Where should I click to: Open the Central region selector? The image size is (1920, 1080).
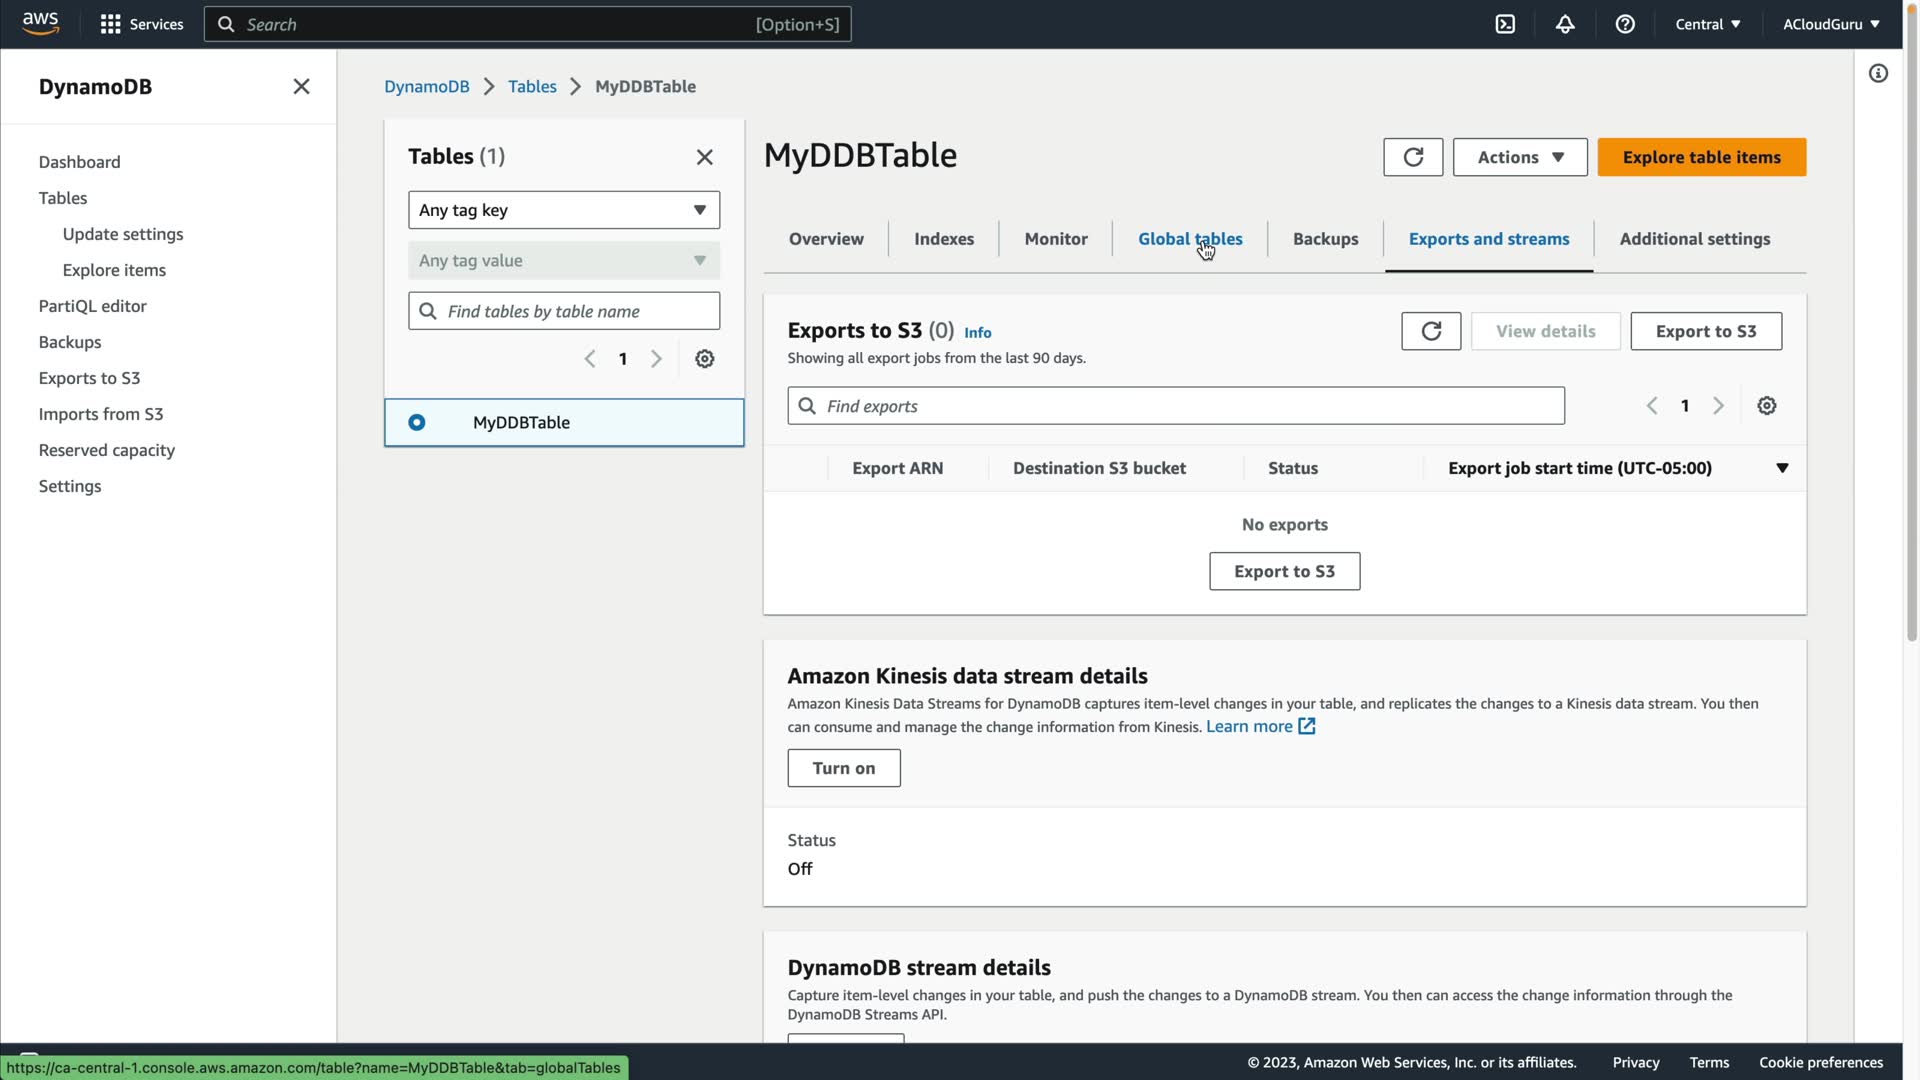click(x=1707, y=24)
